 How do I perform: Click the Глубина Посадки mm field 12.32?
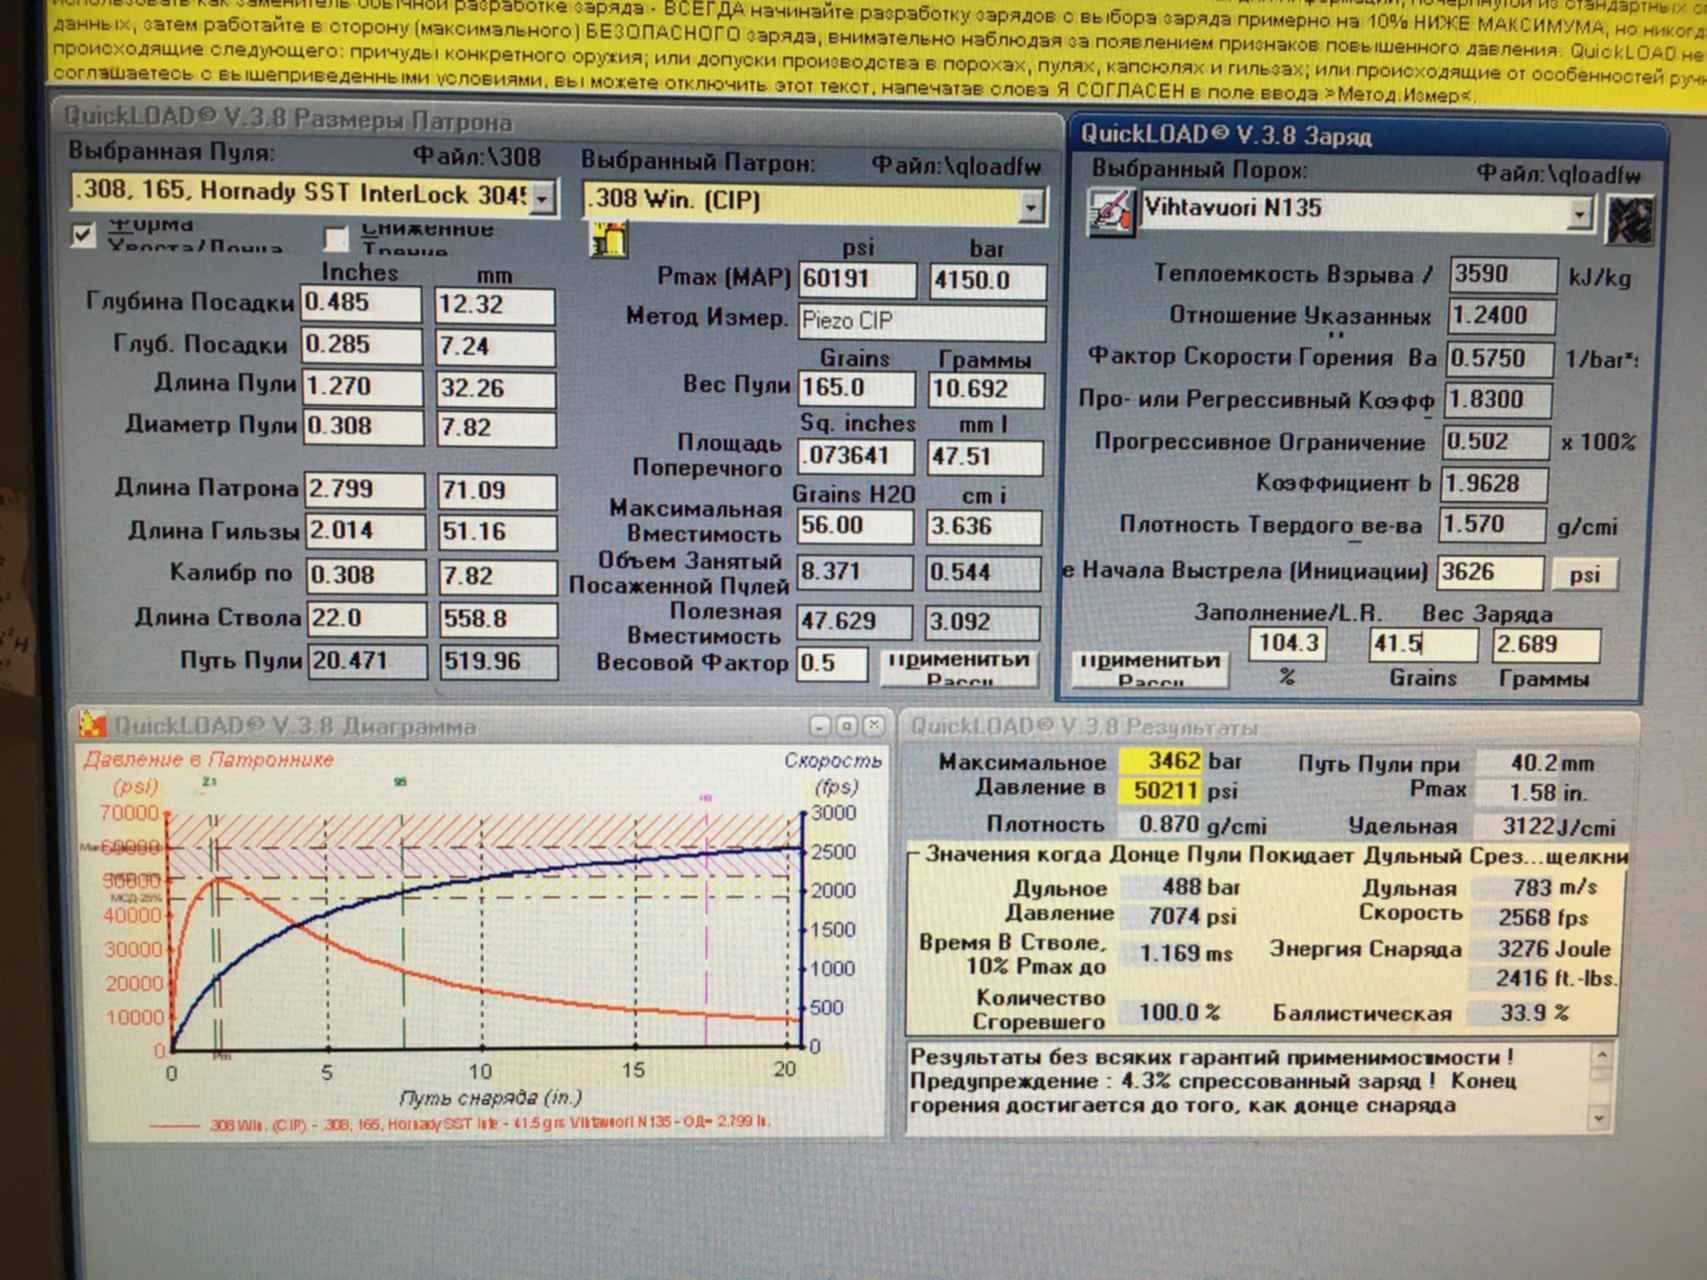(495, 305)
